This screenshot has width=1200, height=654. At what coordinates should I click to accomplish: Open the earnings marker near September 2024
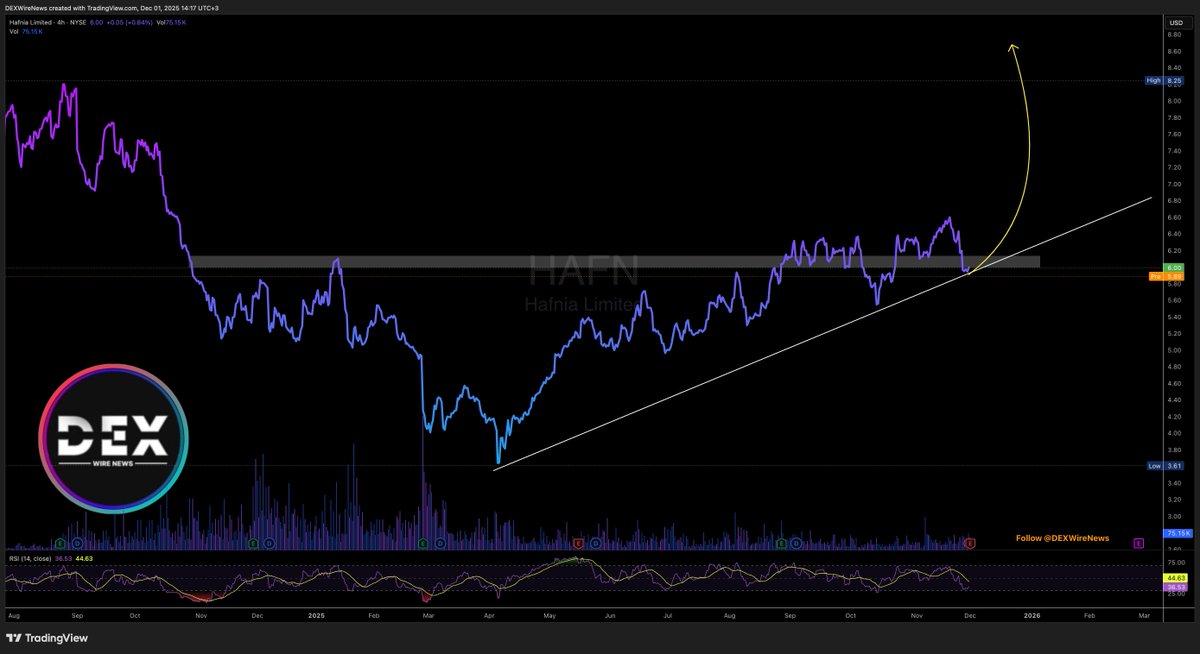coord(60,543)
